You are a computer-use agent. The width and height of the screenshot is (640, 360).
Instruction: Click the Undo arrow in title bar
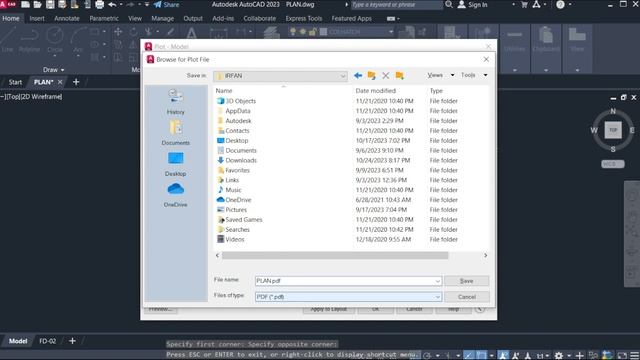(x=112, y=4)
